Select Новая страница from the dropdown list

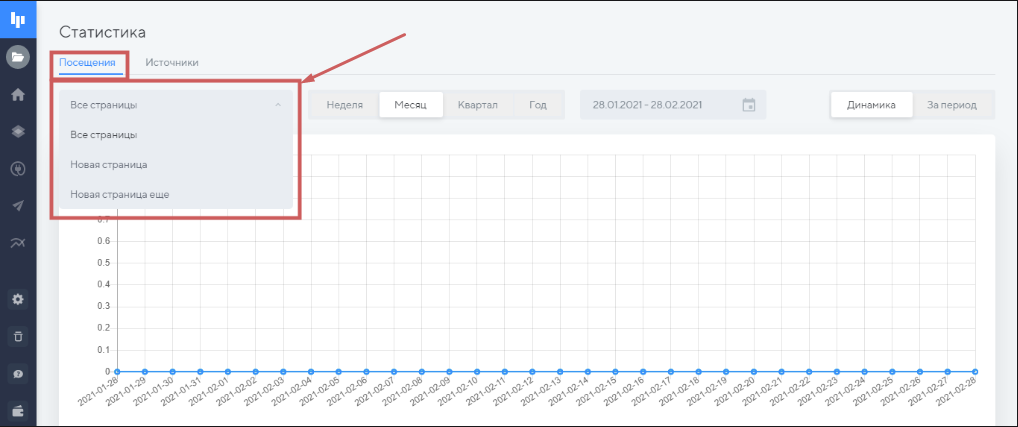(x=109, y=164)
